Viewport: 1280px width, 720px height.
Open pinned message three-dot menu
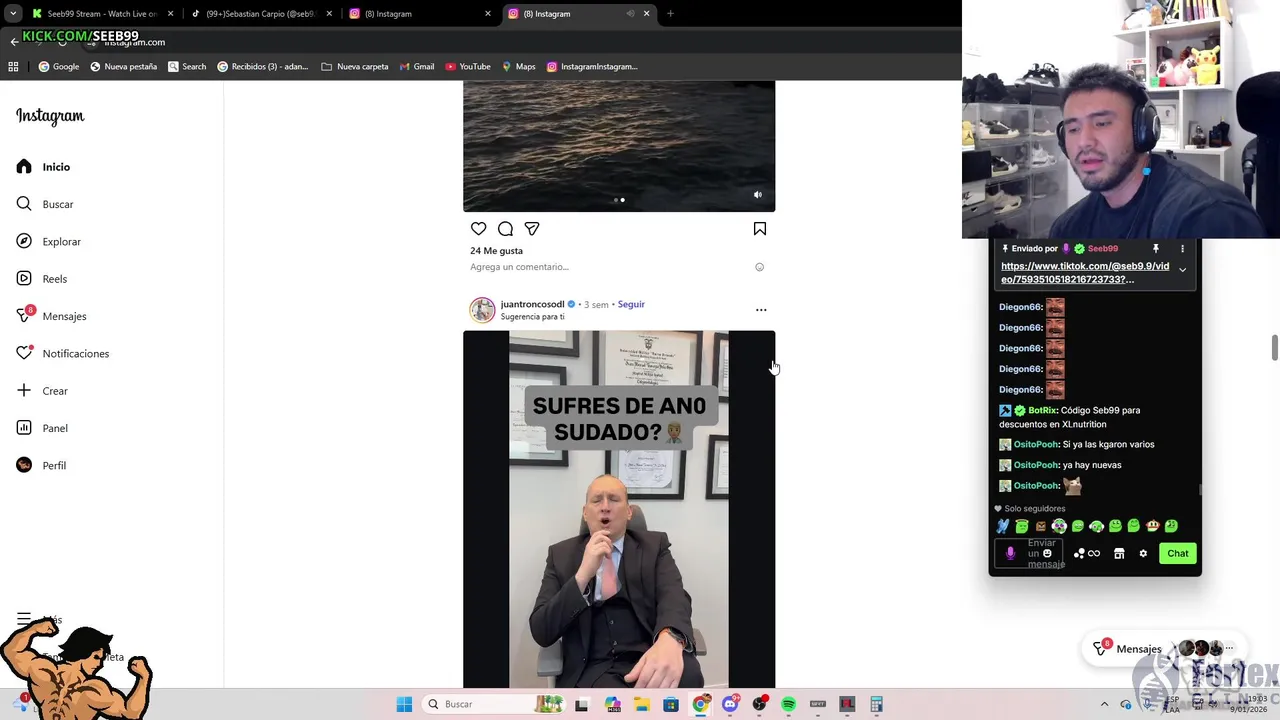coord(1182,248)
